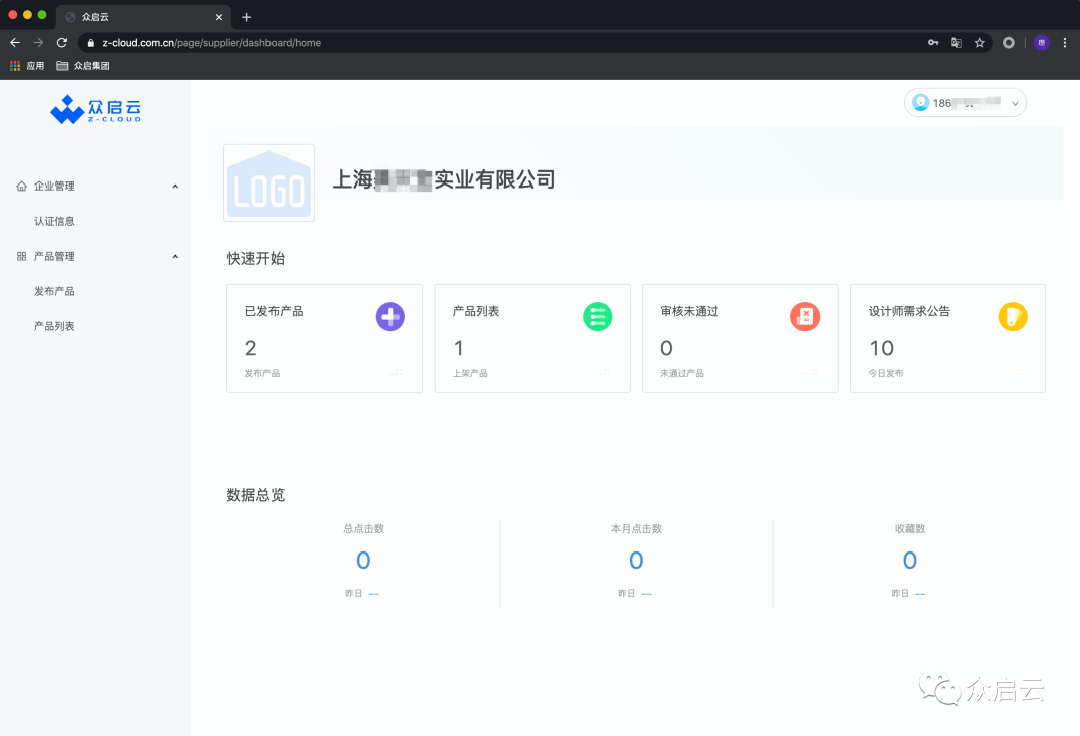
Task: Click the home icon beside 企业管理
Action: click(22, 185)
